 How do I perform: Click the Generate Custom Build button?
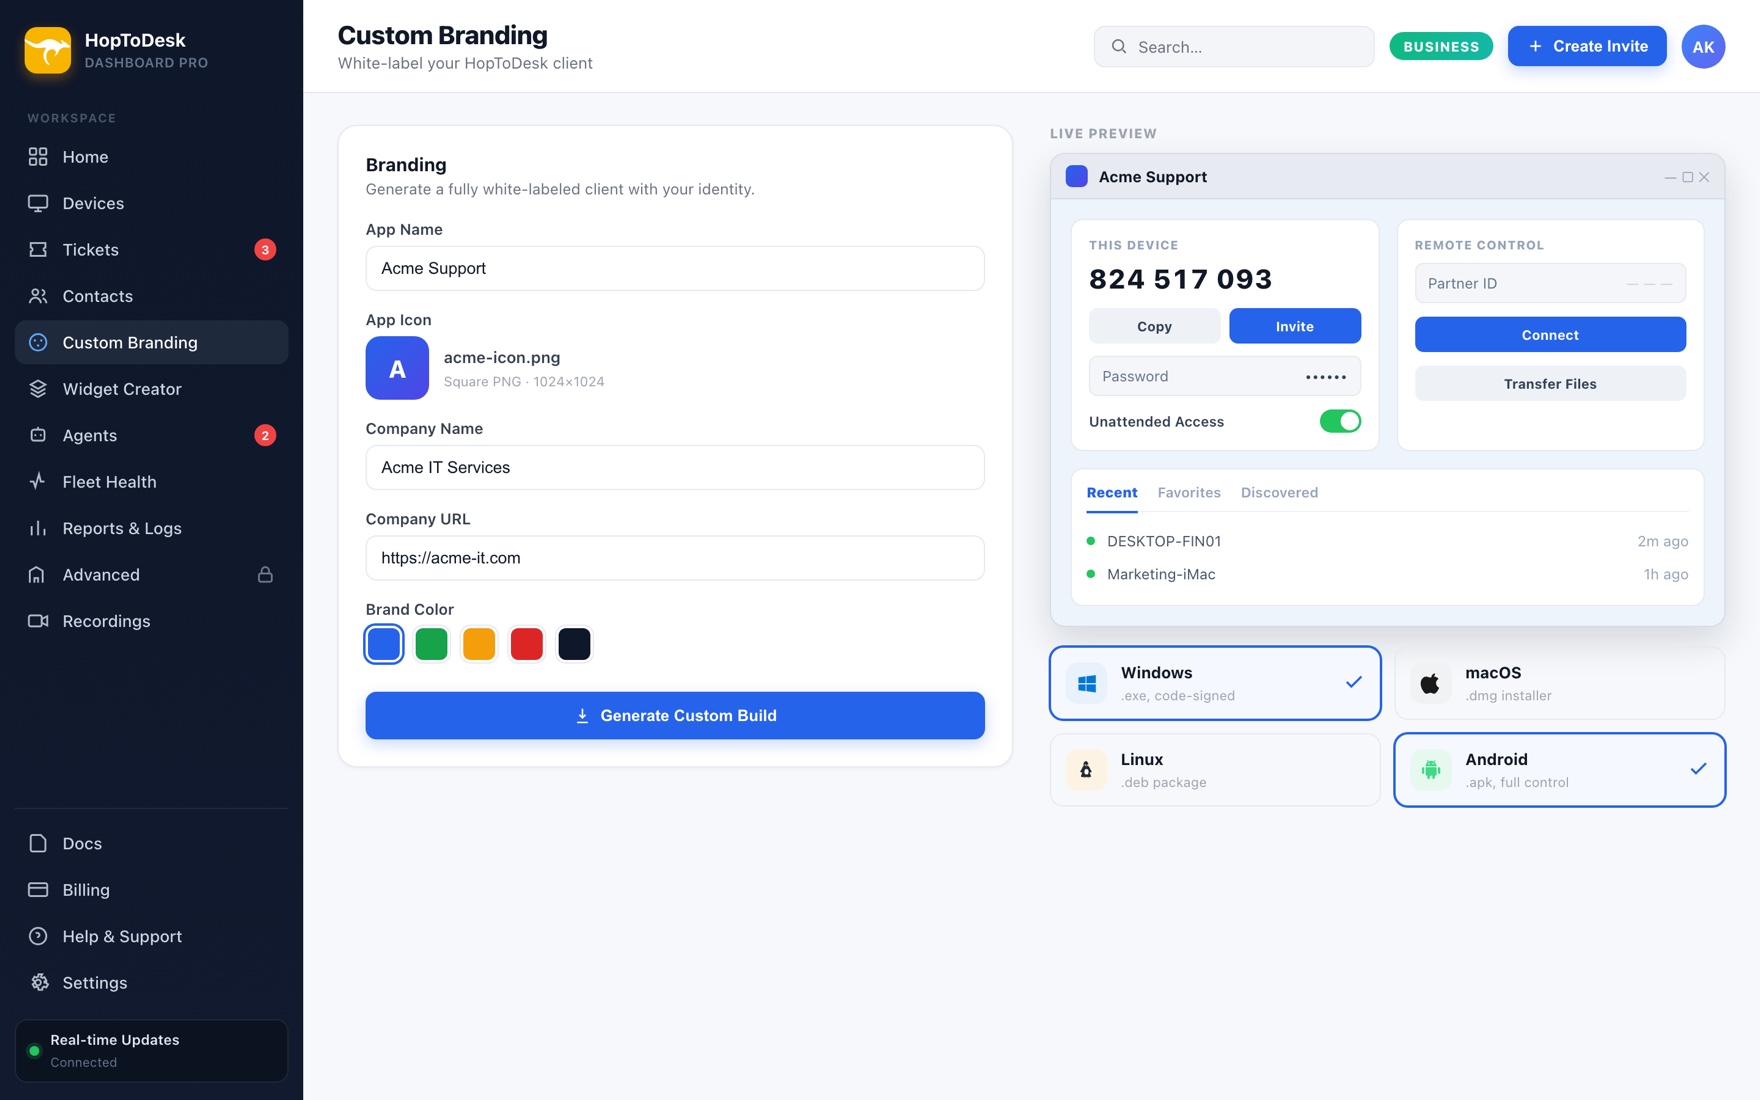(675, 716)
